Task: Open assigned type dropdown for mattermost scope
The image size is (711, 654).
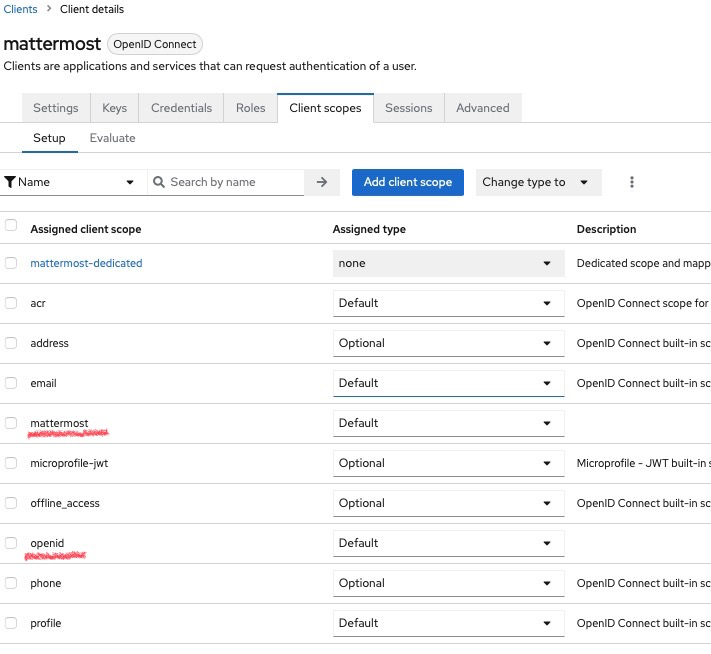Action: pos(448,423)
